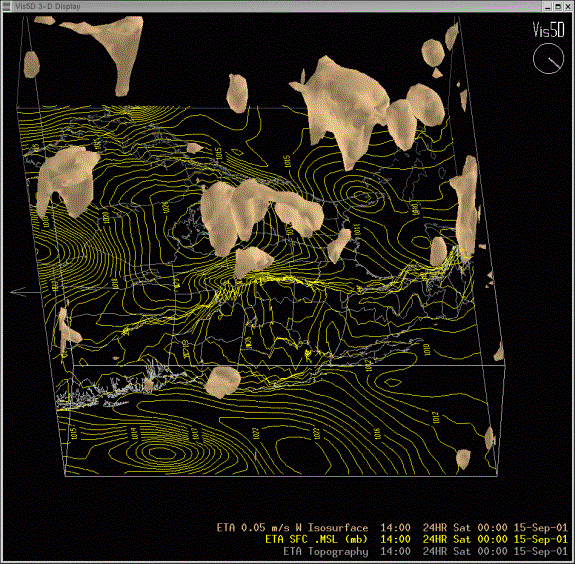Open the window system menu icon
This screenshot has height=564, width=575.
pos(6,6)
